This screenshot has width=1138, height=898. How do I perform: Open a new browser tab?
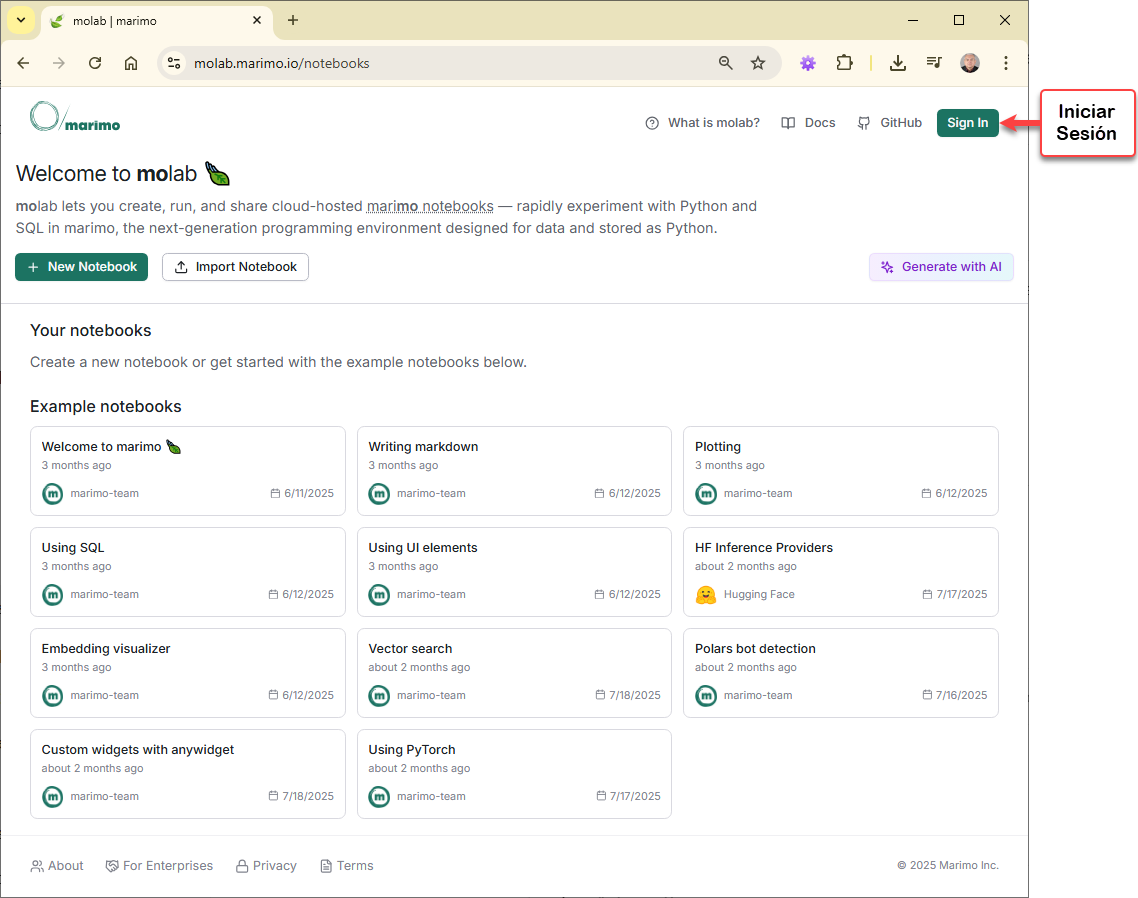[293, 20]
